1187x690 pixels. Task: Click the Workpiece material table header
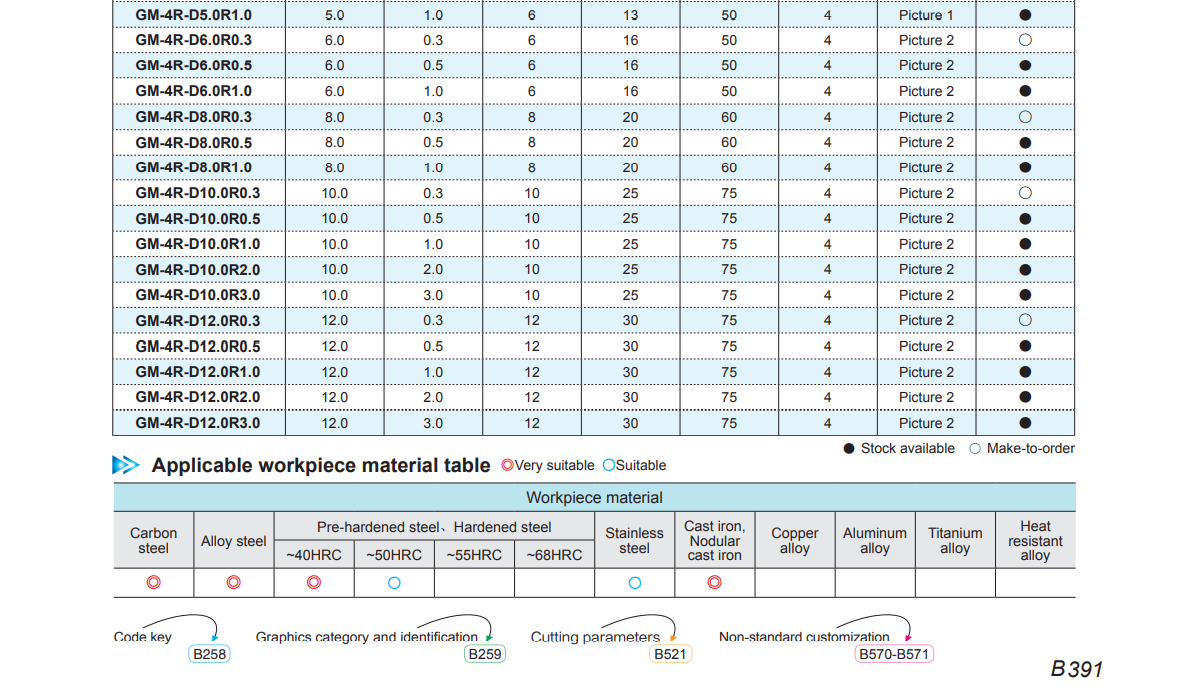click(x=594, y=497)
